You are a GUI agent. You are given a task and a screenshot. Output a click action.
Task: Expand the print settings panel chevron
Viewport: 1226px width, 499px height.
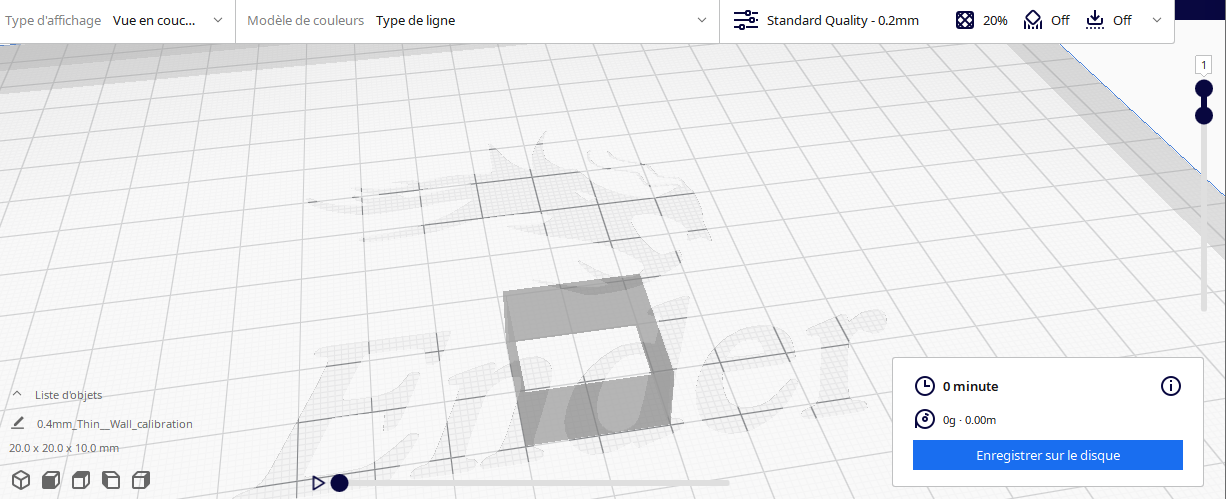tap(1158, 20)
